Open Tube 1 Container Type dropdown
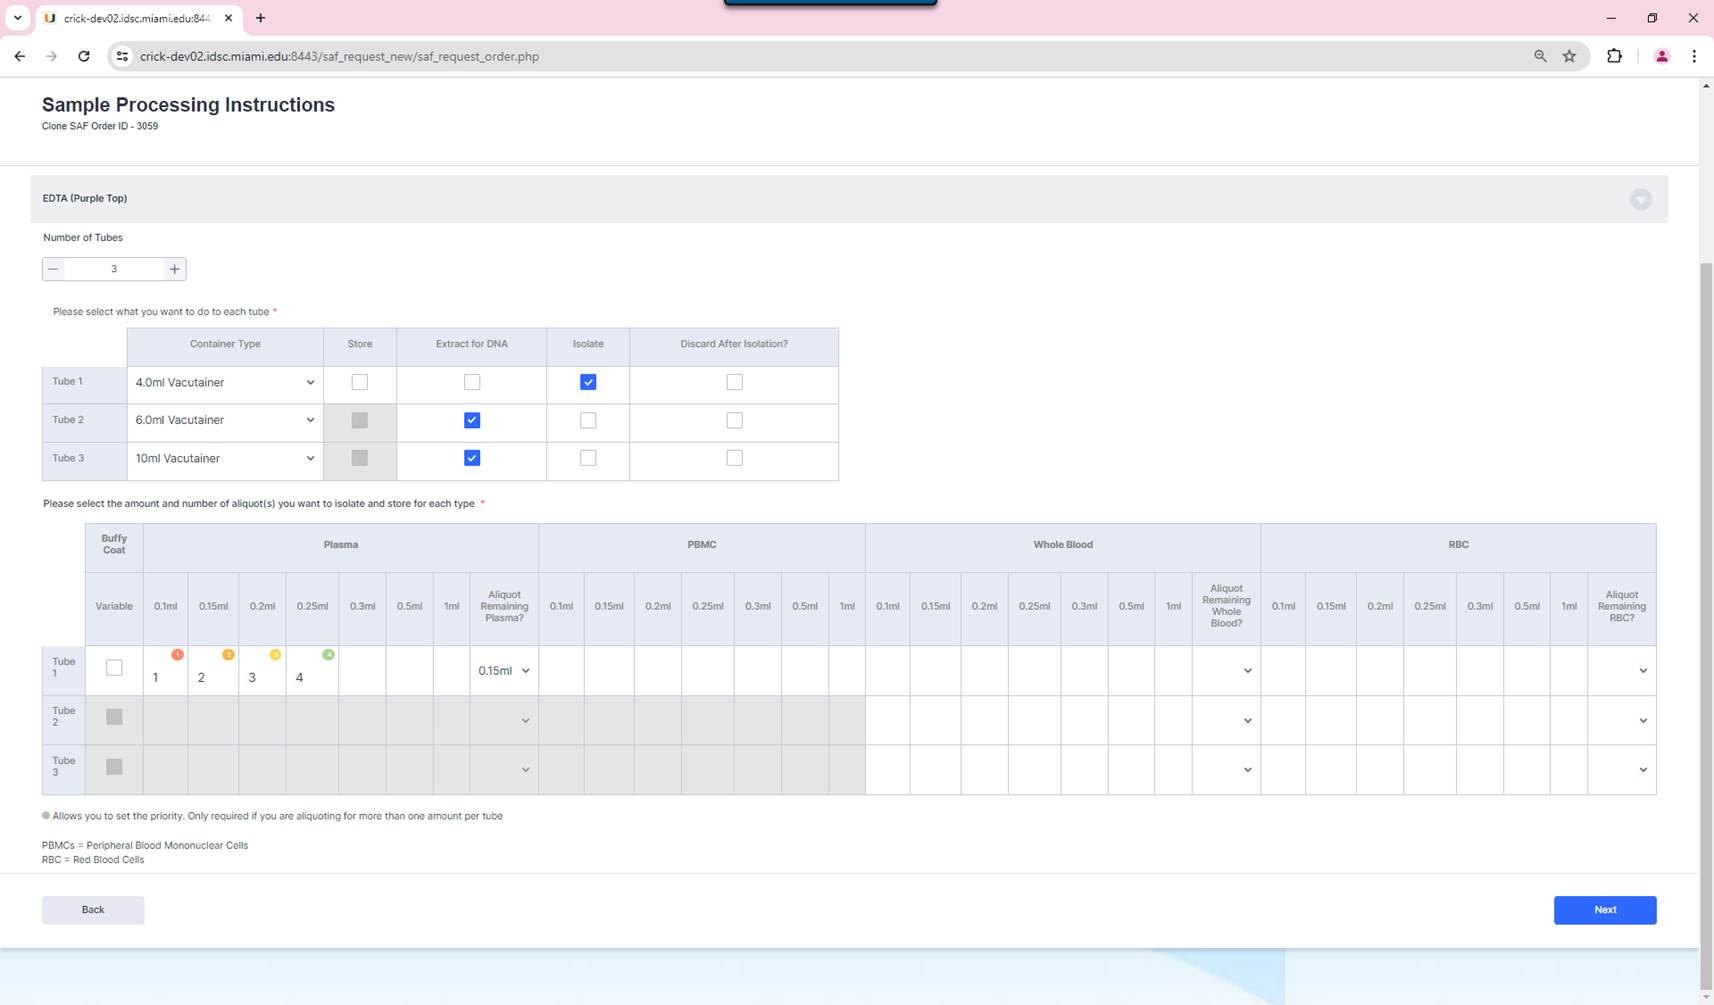The width and height of the screenshot is (1714, 1005). [225, 382]
